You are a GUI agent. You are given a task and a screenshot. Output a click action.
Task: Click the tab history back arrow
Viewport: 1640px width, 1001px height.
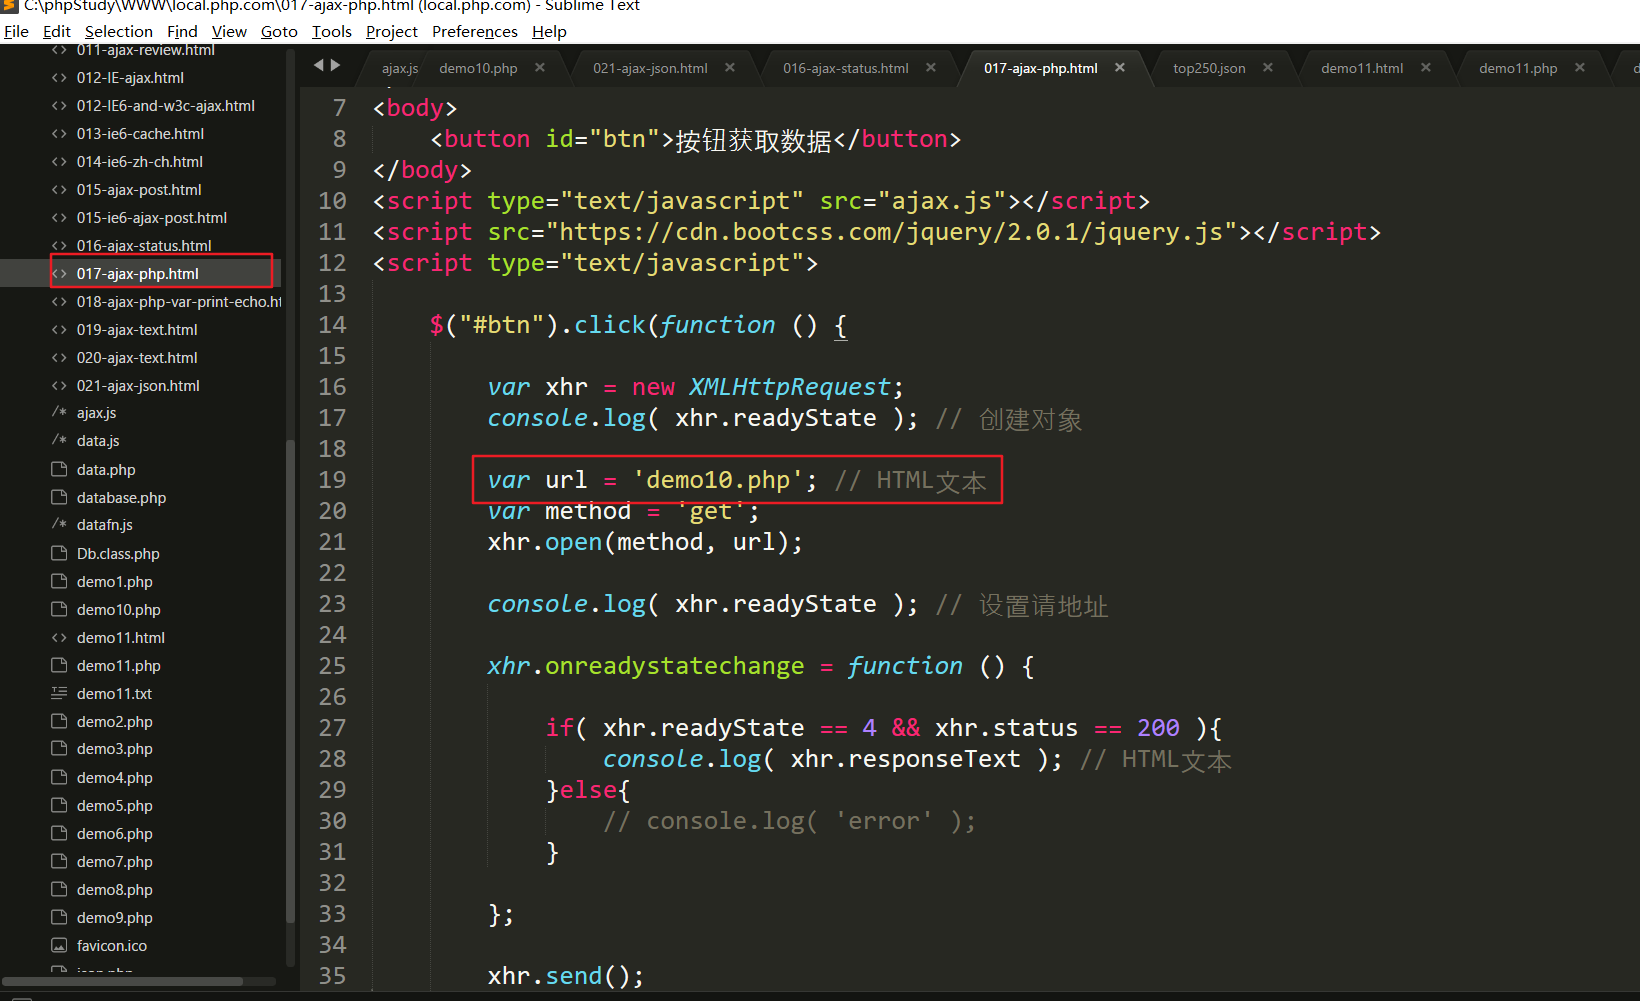coord(319,66)
